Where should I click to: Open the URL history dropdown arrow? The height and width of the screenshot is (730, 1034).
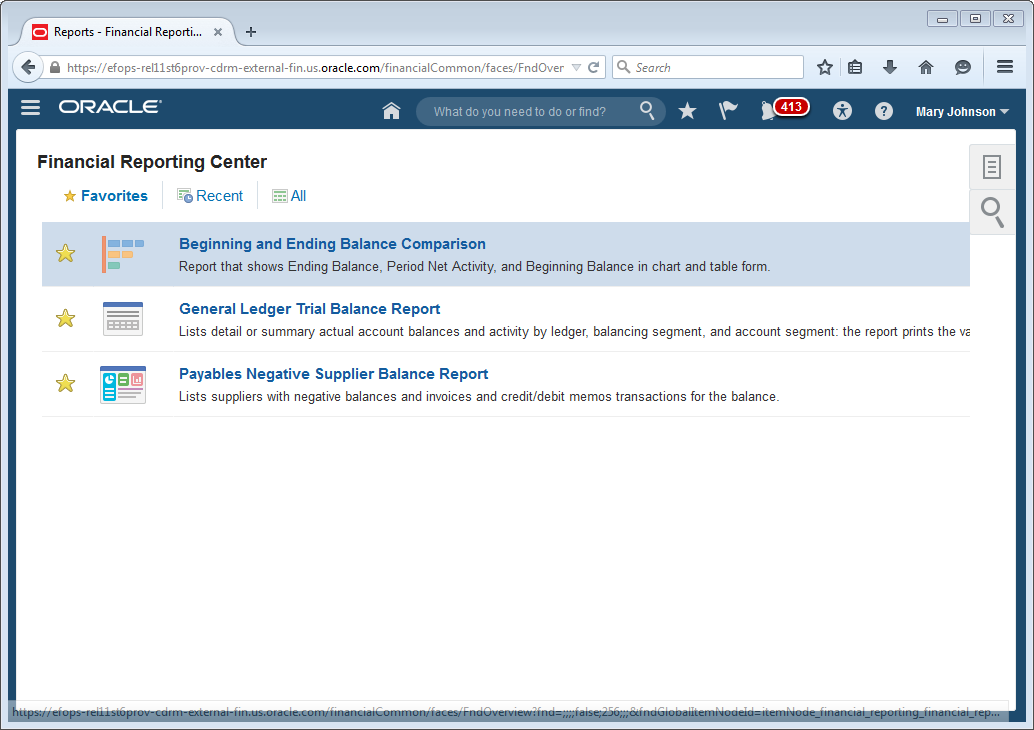point(576,67)
